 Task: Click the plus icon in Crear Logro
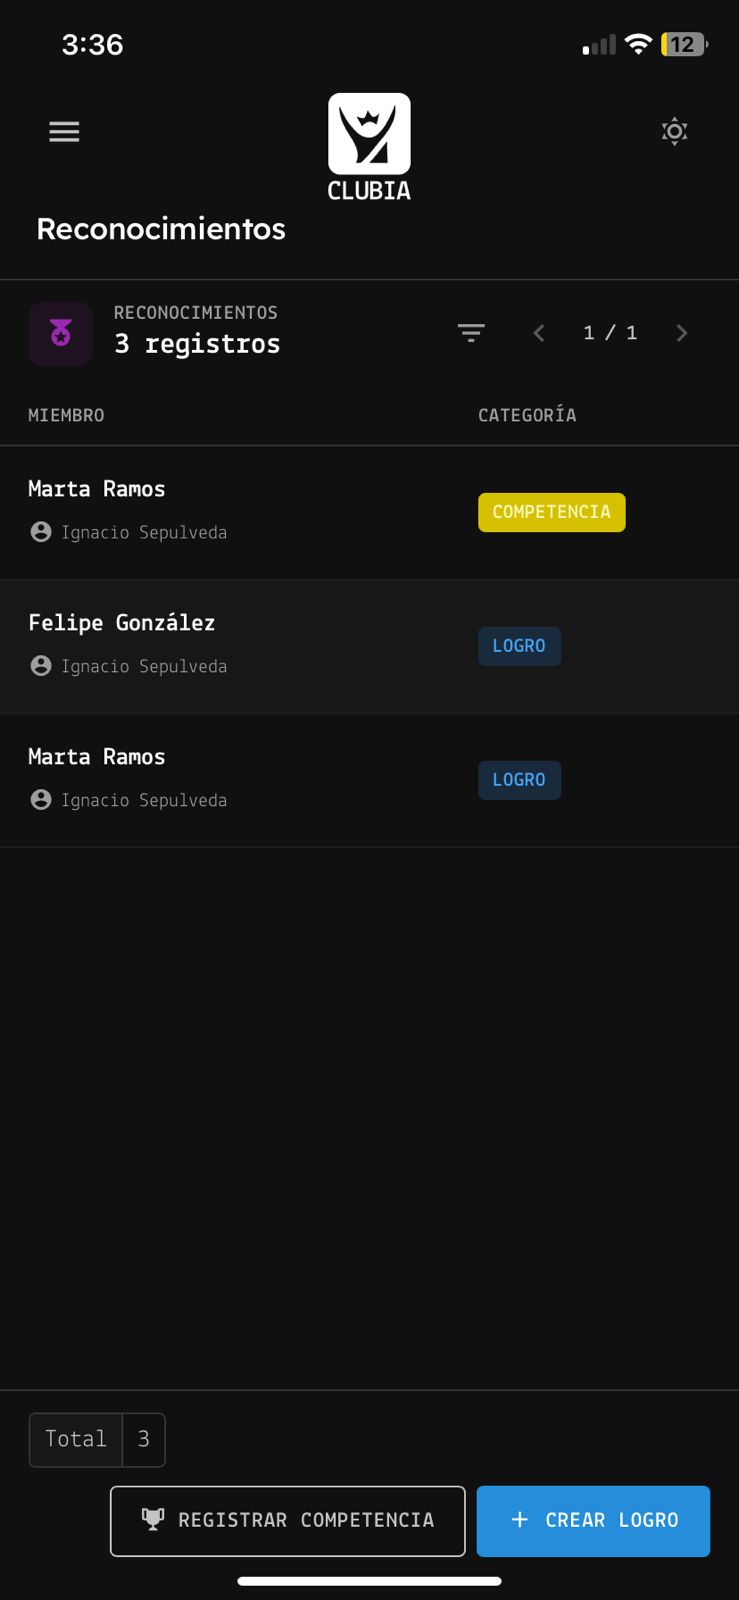(x=519, y=1519)
